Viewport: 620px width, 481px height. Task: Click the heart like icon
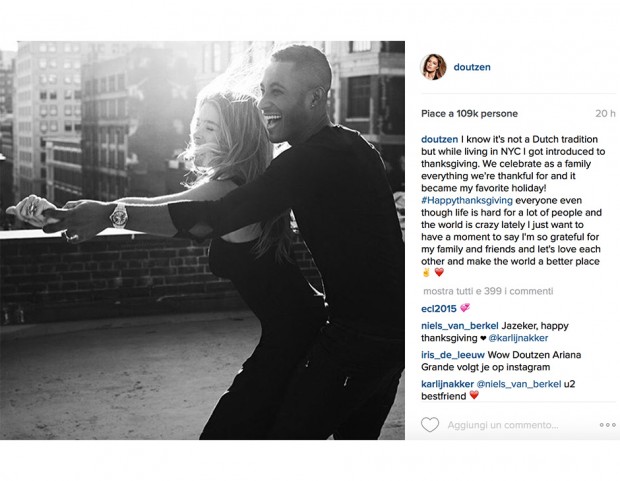point(430,424)
